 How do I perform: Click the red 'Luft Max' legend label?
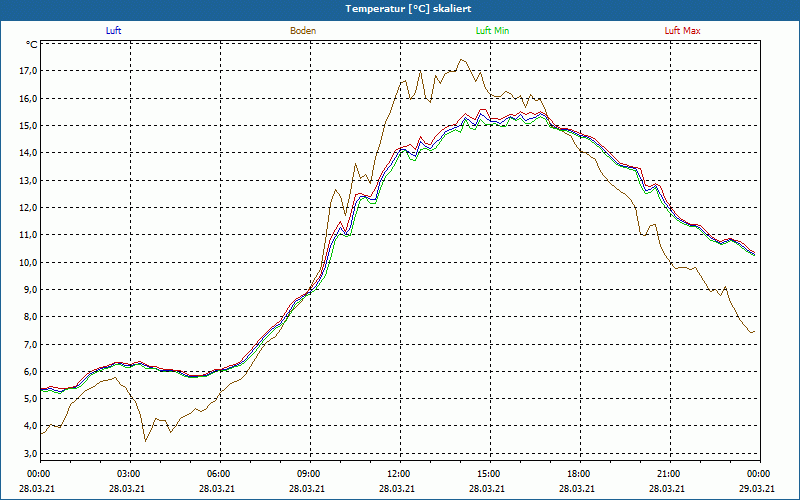pos(682,31)
